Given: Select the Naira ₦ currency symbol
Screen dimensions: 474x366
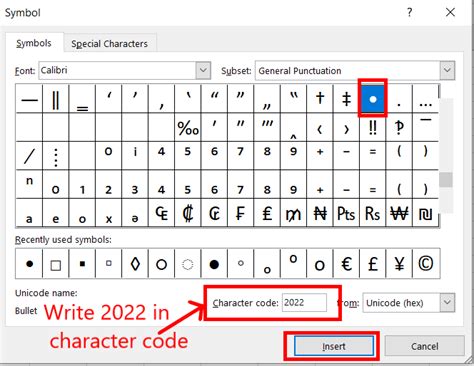Looking at the screenshot, I should coord(320,213).
